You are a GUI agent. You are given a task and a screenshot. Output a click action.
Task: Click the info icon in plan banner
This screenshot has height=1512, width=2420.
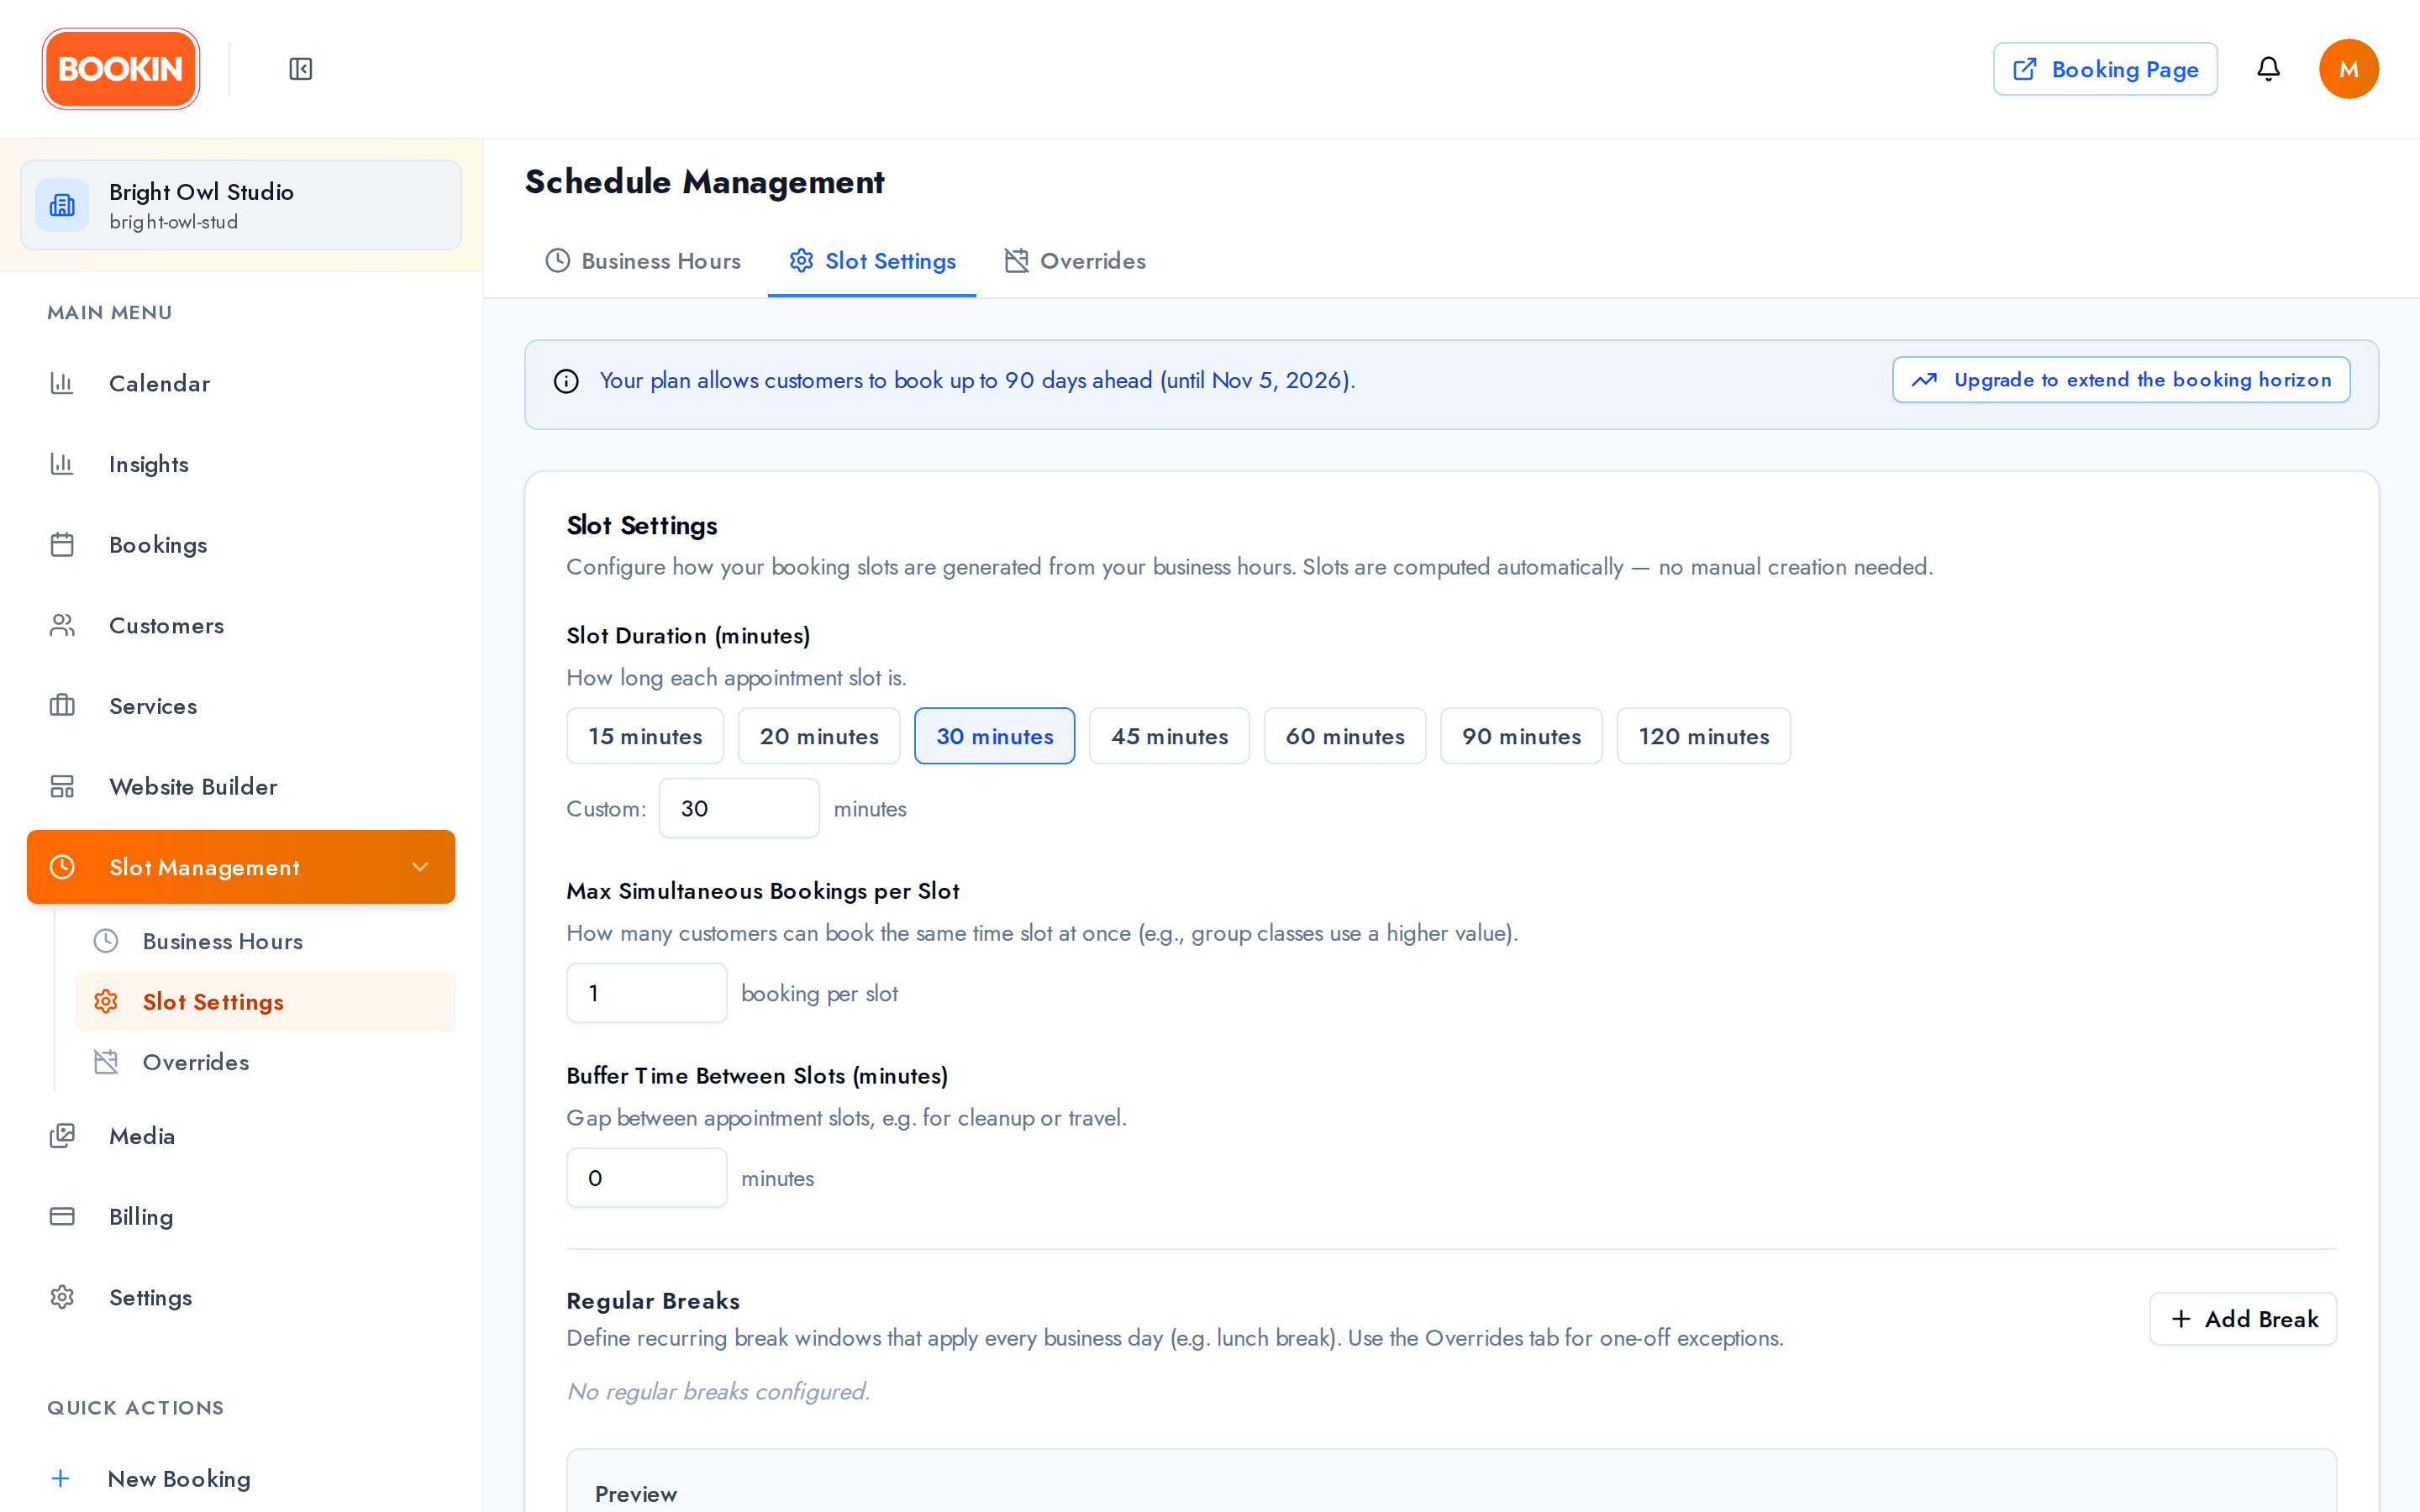click(566, 381)
